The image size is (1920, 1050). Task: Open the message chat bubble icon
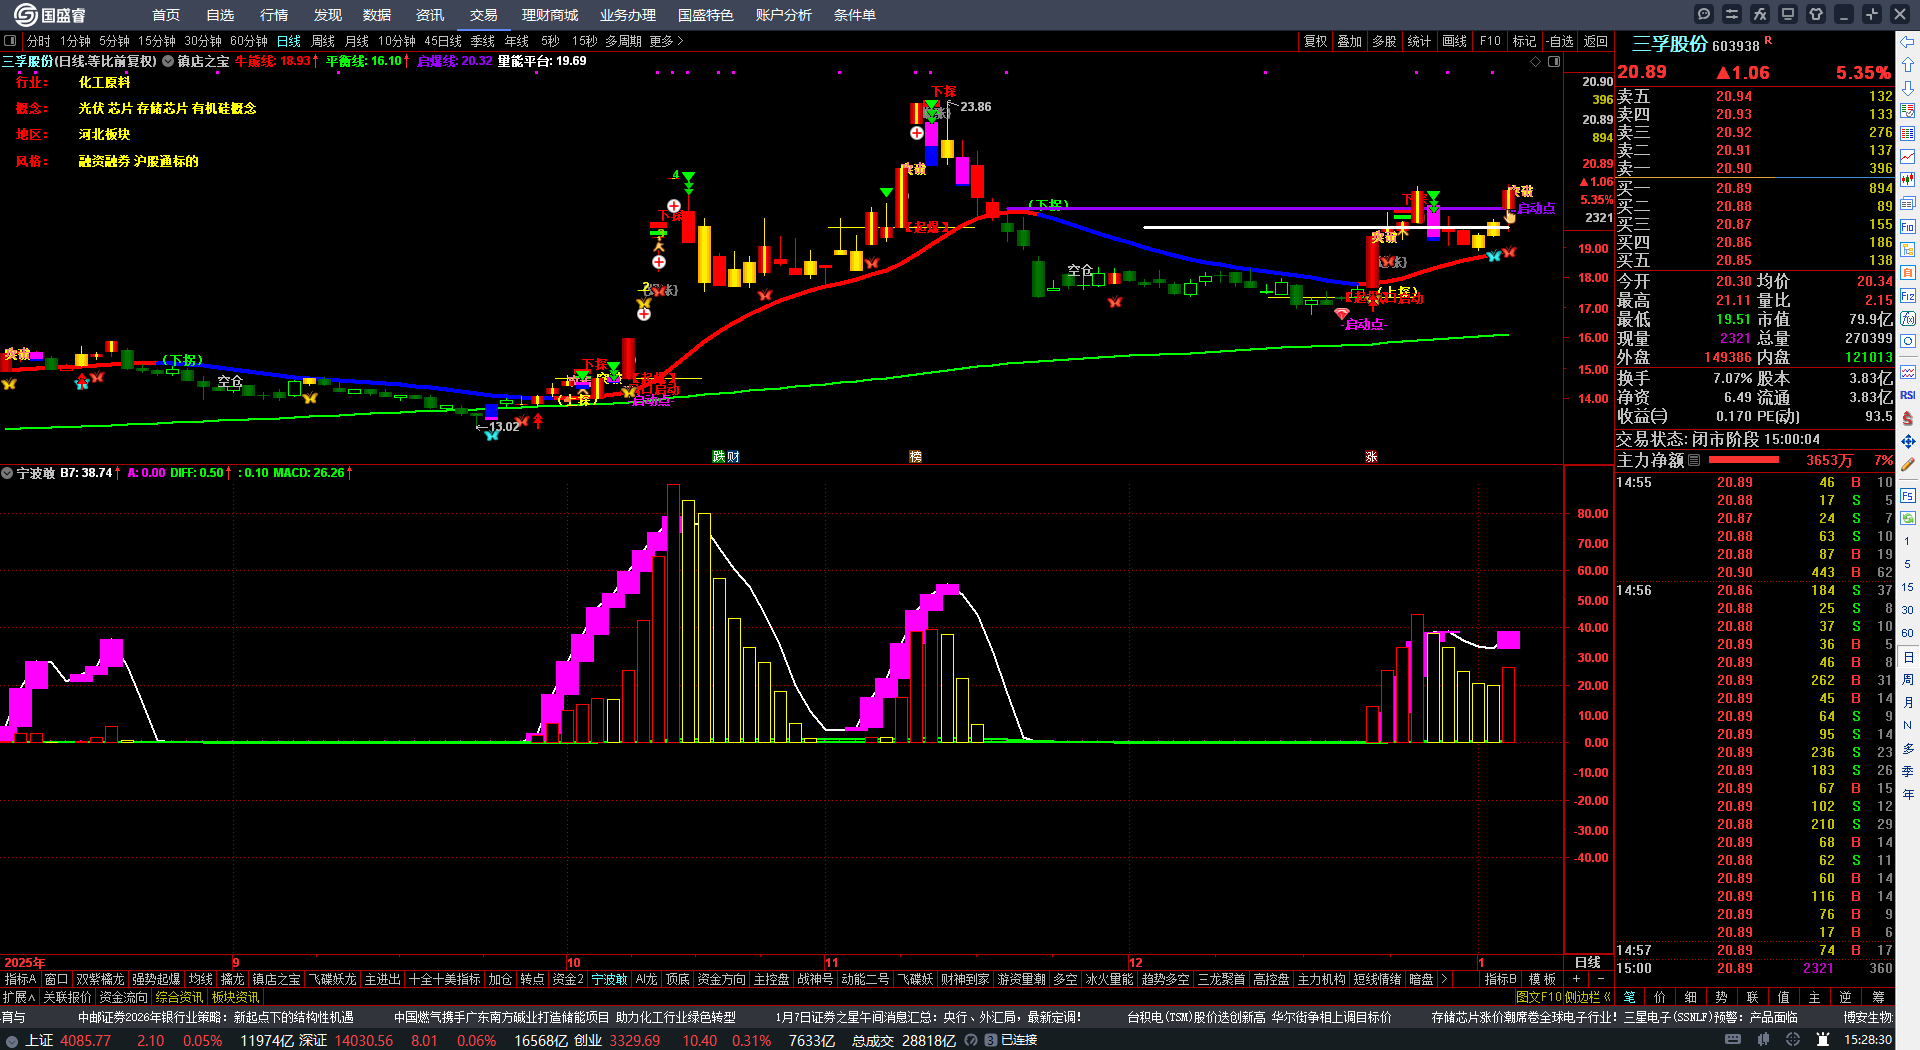pyautogui.click(x=1704, y=14)
